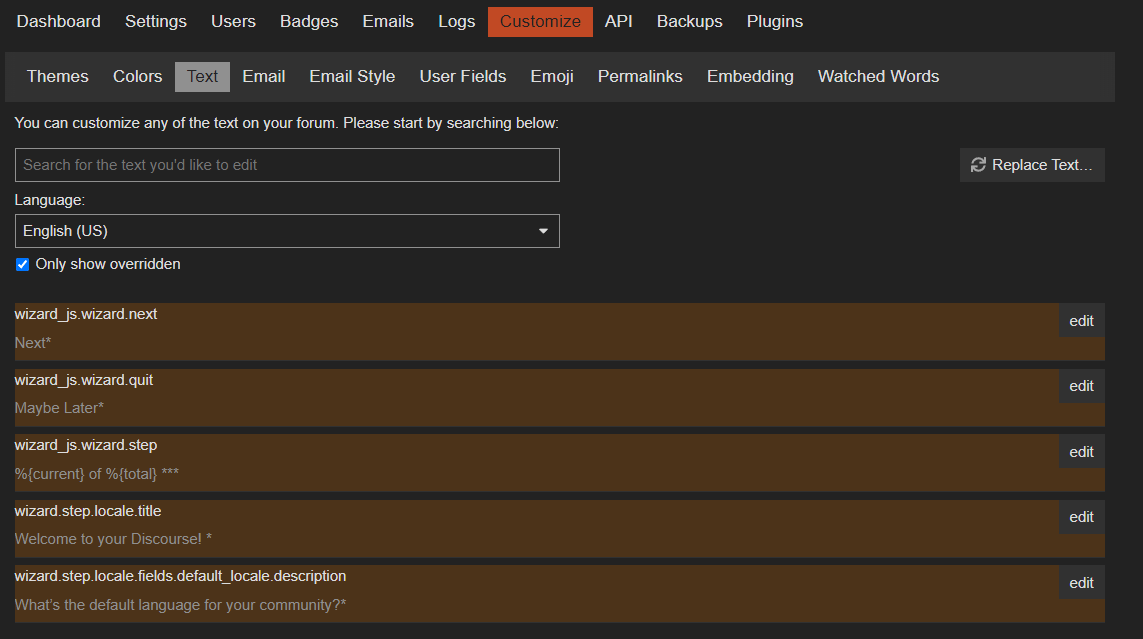The width and height of the screenshot is (1143, 639).
Task: Open the Plugins admin section
Action: [775, 22]
